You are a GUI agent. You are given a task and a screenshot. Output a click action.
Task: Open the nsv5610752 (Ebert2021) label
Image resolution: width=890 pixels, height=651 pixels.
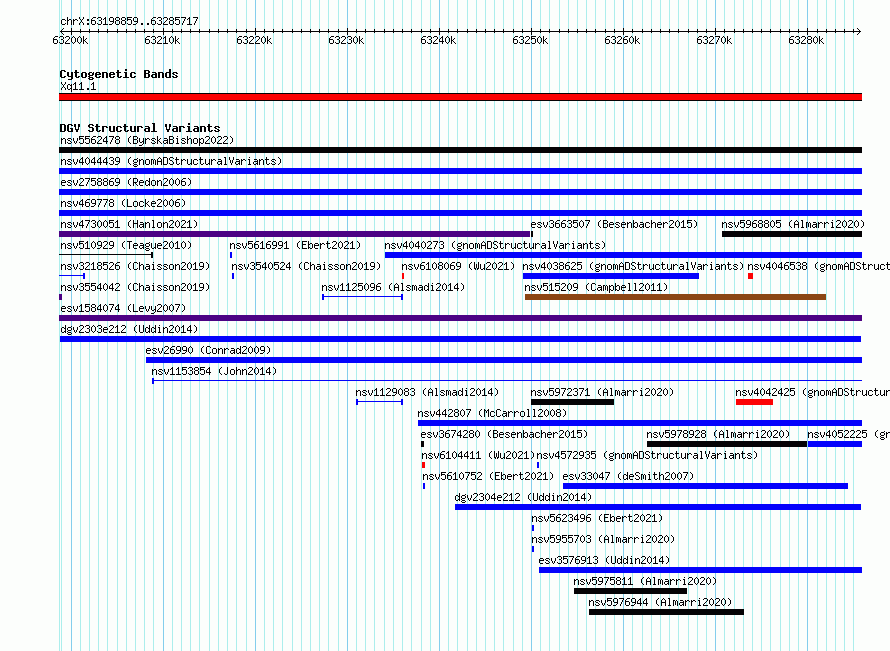(x=488, y=476)
